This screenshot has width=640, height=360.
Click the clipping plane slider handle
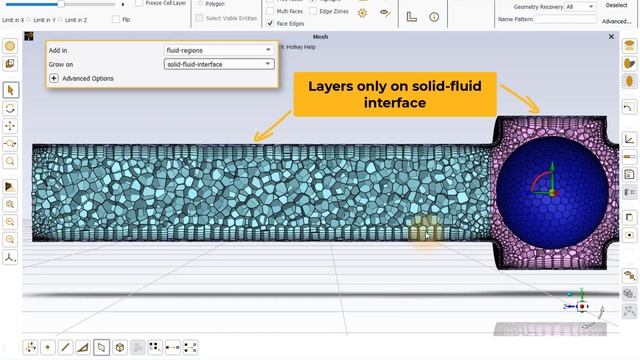coord(61,4)
